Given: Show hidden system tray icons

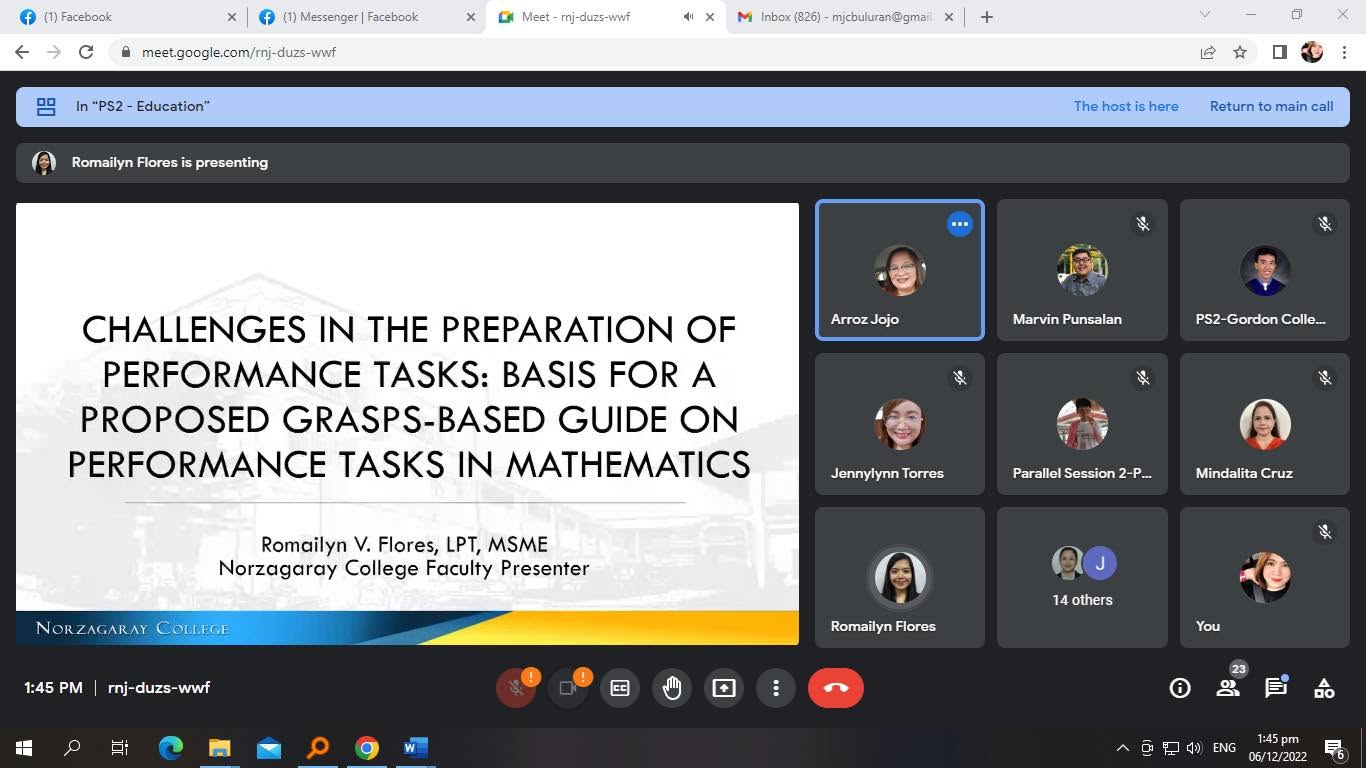Looking at the screenshot, I should click(1122, 748).
